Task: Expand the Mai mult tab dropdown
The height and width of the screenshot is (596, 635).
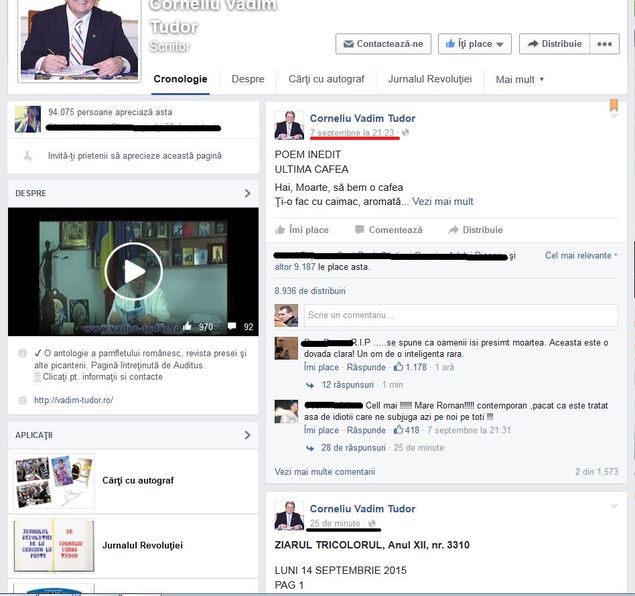Action: [x=520, y=79]
